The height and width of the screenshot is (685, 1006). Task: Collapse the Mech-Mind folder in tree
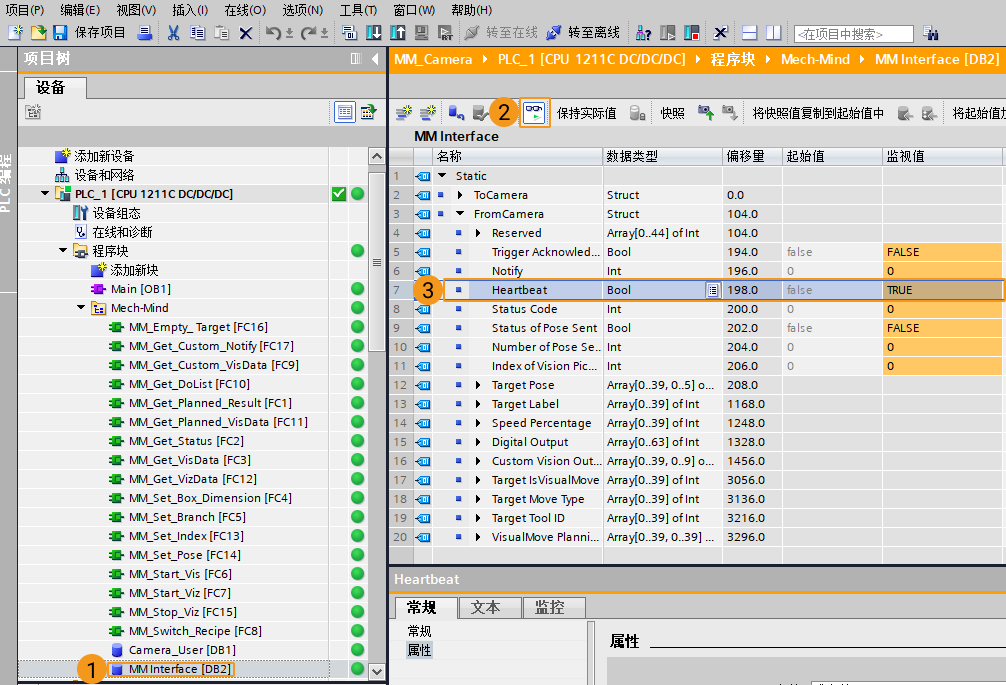82,308
